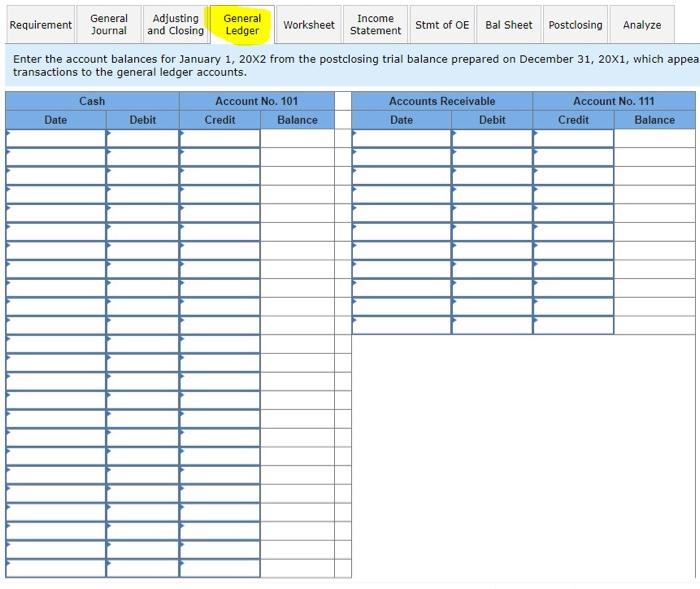Select second row Credit cell in Accounts Receivable
700x589 pixels.
[x=574, y=157]
